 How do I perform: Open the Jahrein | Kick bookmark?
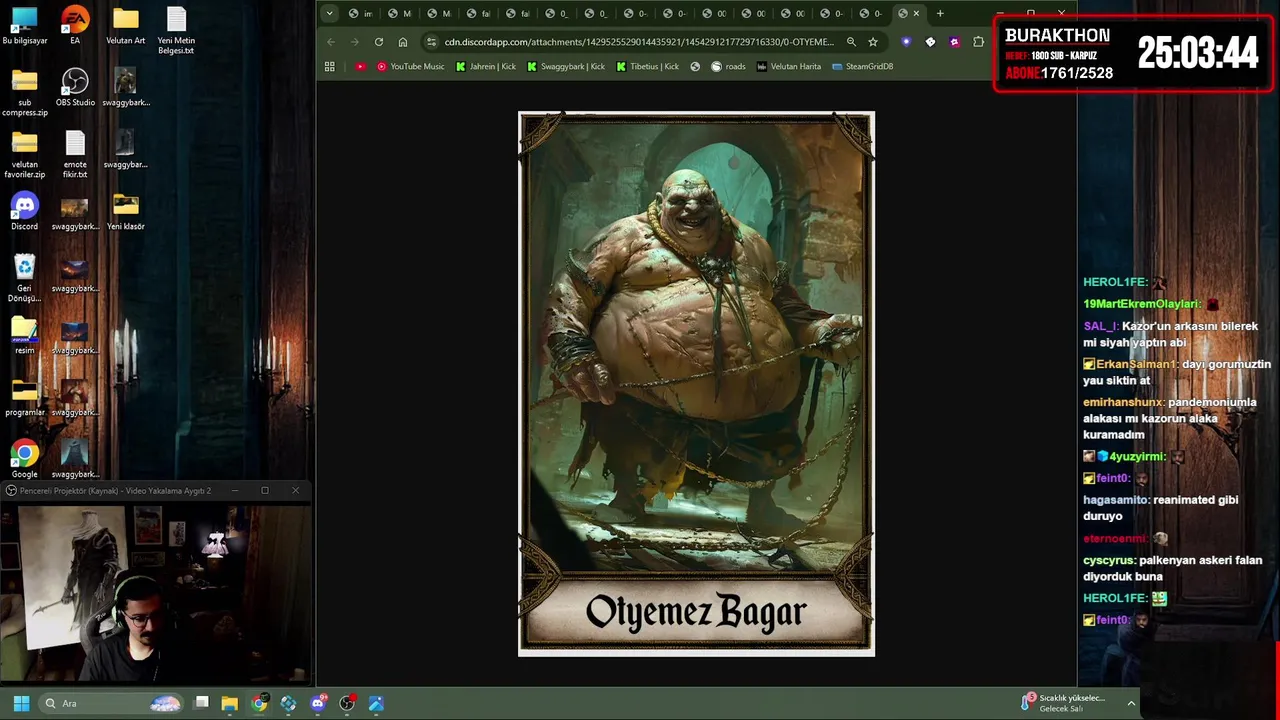pyautogui.click(x=486, y=66)
